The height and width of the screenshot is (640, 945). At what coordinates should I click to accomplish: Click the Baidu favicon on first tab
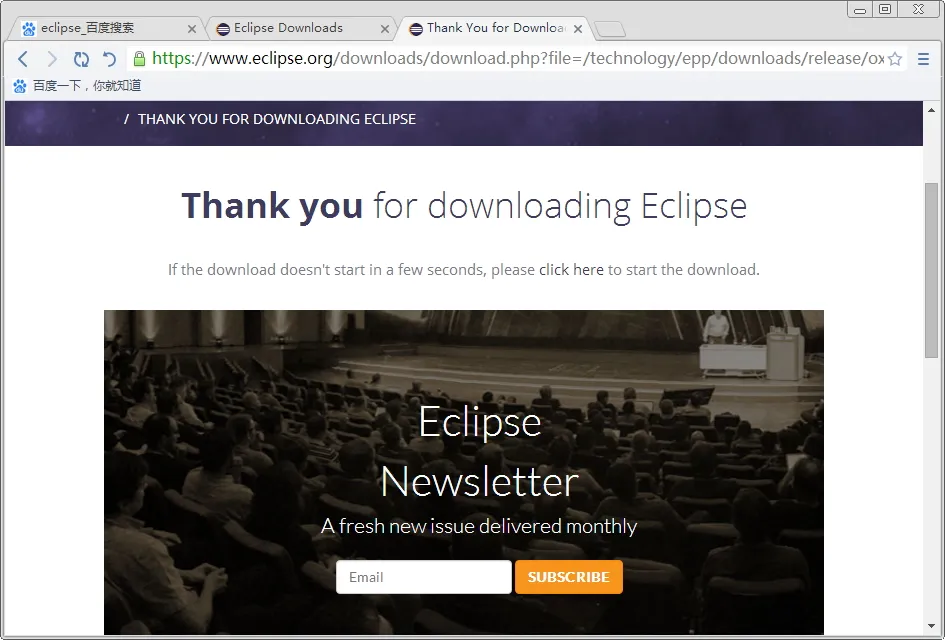coord(28,29)
